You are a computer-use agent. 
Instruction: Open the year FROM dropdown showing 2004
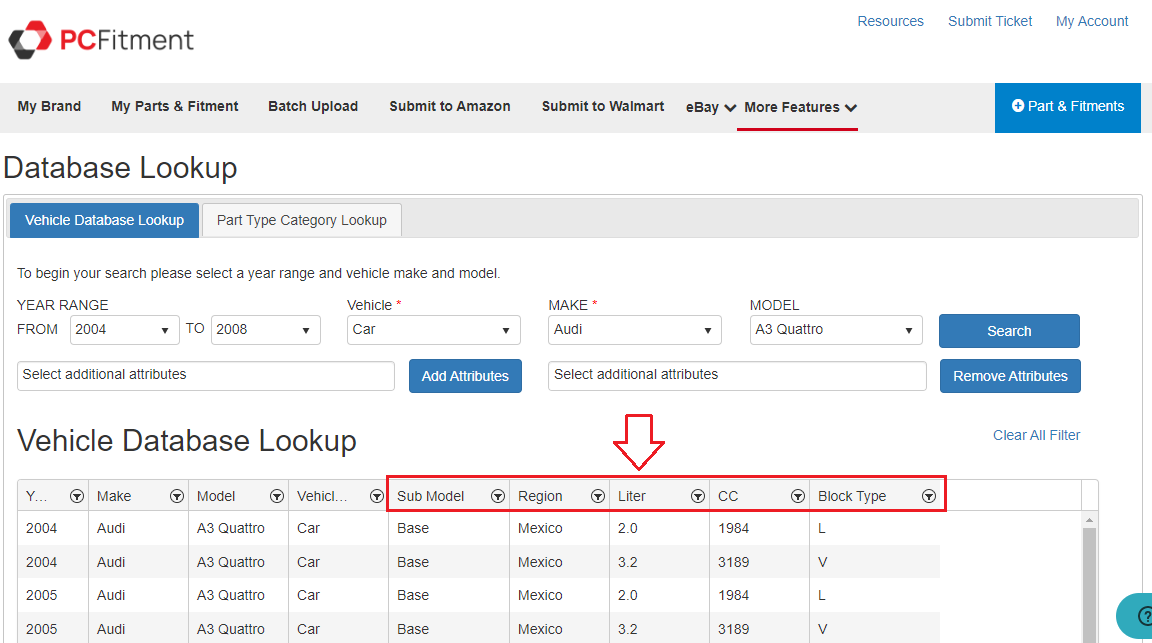[124, 330]
